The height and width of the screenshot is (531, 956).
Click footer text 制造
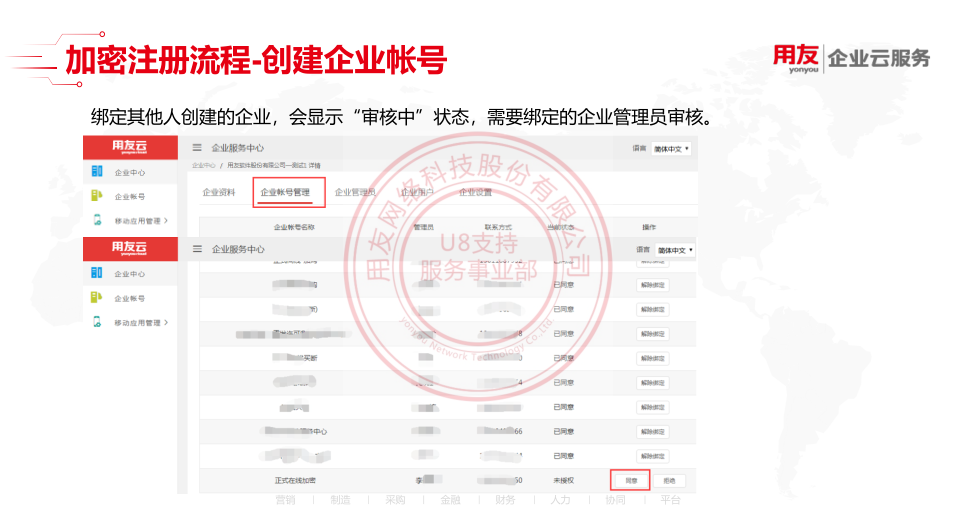pos(340,500)
